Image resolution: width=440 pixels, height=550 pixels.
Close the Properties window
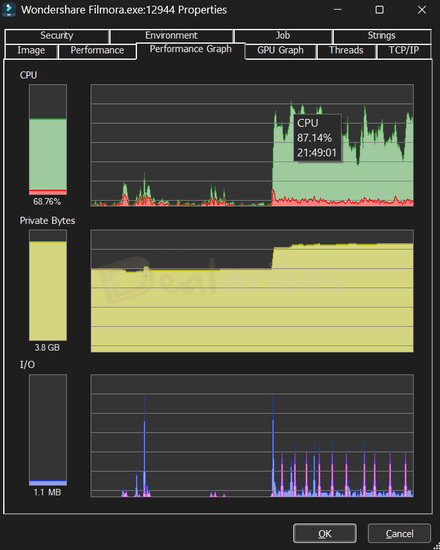click(x=422, y=10)
